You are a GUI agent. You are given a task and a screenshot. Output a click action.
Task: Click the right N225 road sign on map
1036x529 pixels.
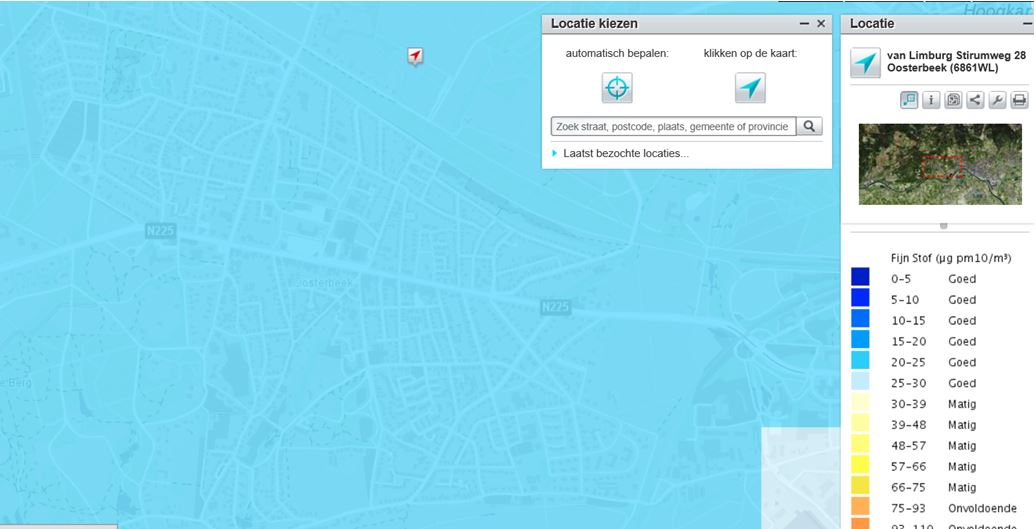pyautogui.click(x=556, y=308)
